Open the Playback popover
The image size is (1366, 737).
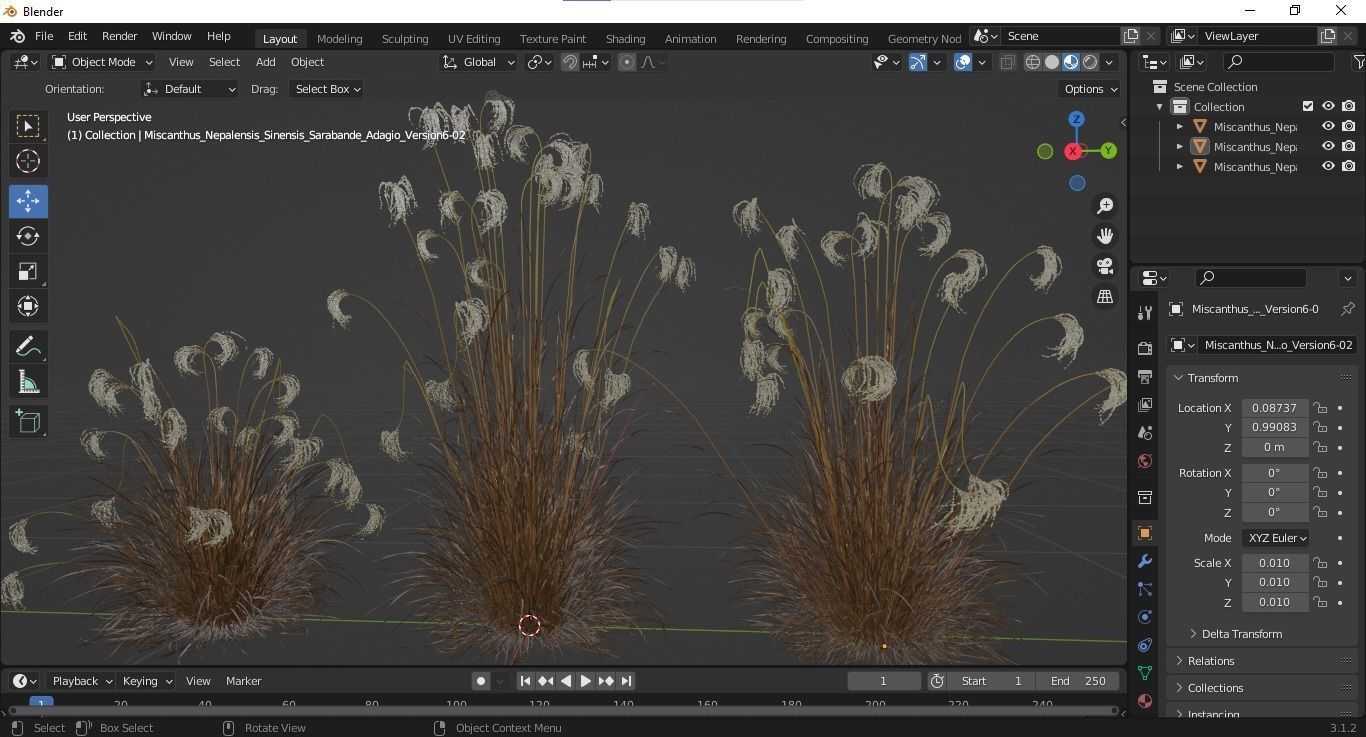pos(81,681)
